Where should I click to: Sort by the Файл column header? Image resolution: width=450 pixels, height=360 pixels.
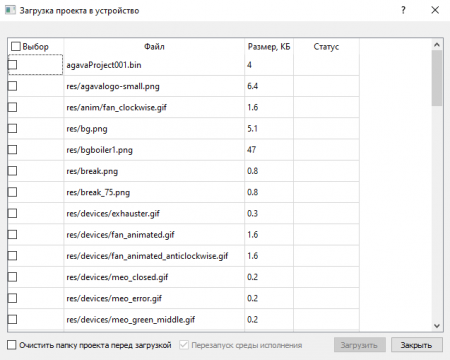tap(154, 46)
